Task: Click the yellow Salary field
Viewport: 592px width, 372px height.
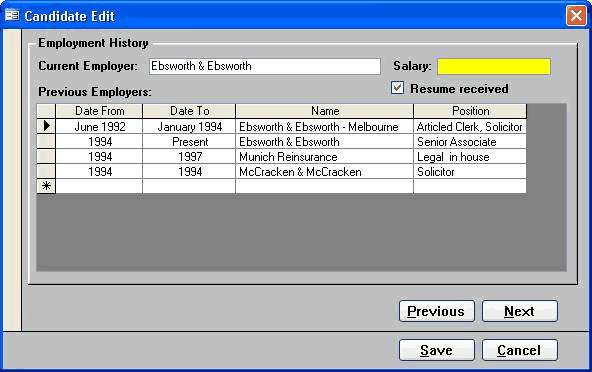Action: tap(494, 66)
